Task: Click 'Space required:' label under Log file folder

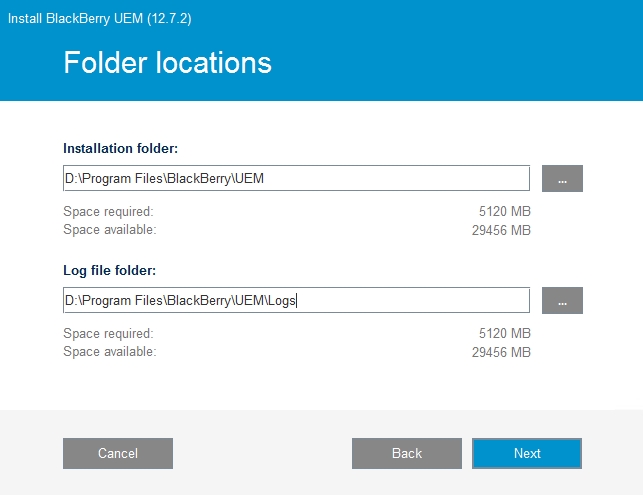Action: 108,333
